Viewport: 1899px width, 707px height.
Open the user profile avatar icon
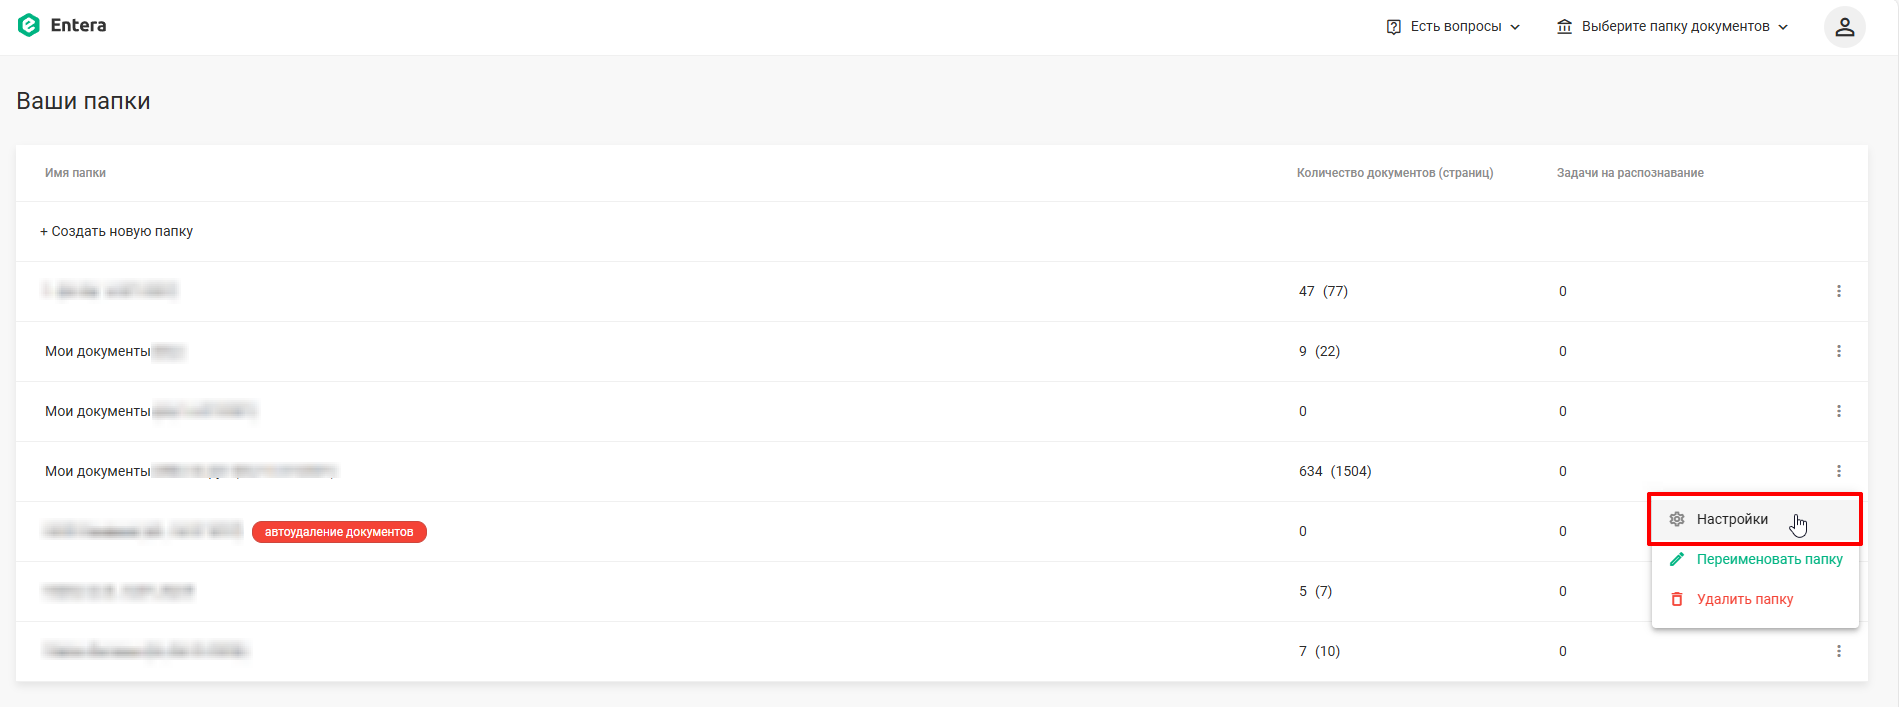(x=1844, y=27)
